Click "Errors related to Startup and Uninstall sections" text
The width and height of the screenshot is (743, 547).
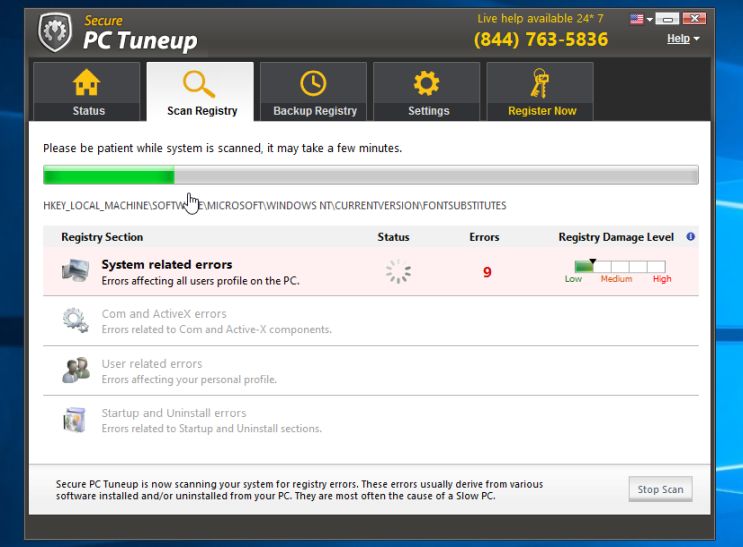[211, 428]
